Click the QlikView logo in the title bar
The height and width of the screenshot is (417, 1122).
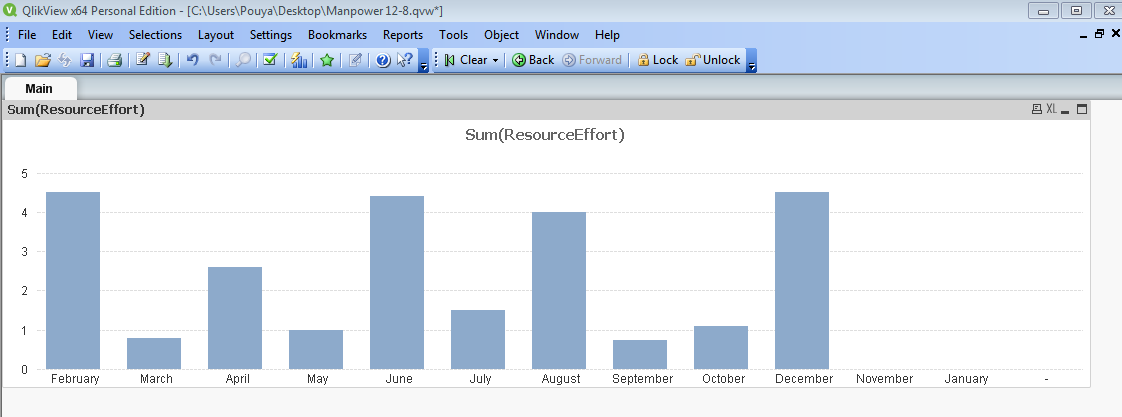click(11, 10)
